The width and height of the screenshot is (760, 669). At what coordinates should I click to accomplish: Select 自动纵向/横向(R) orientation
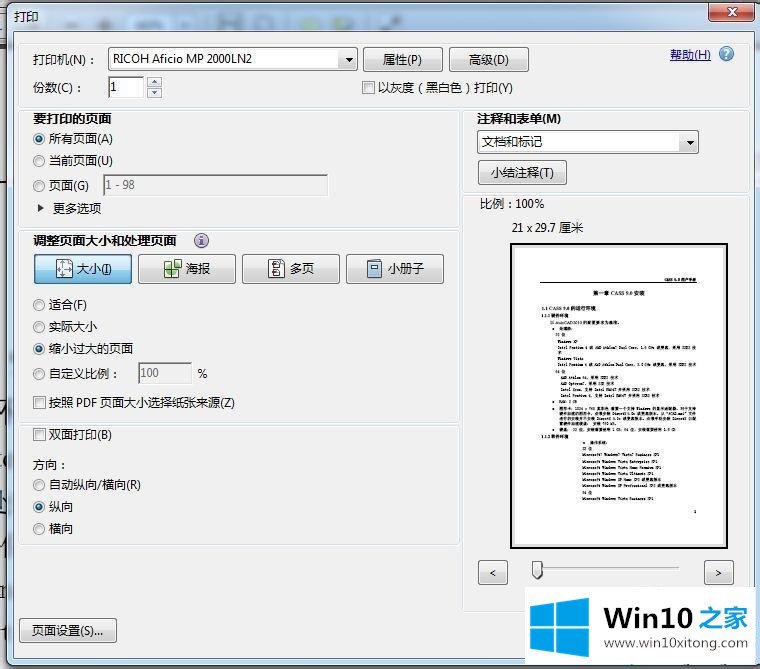pyautogui.click(x=39, y=485)
